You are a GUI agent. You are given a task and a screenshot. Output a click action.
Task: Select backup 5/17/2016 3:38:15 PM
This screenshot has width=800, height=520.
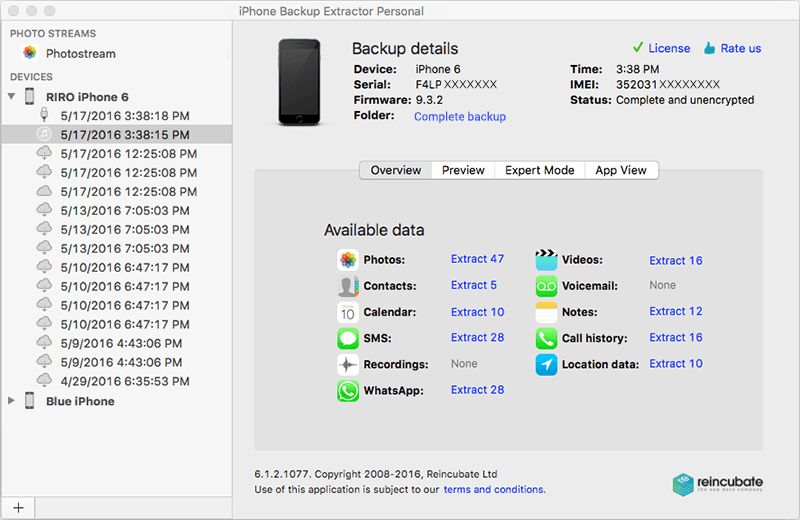click(x=117, y=135)
